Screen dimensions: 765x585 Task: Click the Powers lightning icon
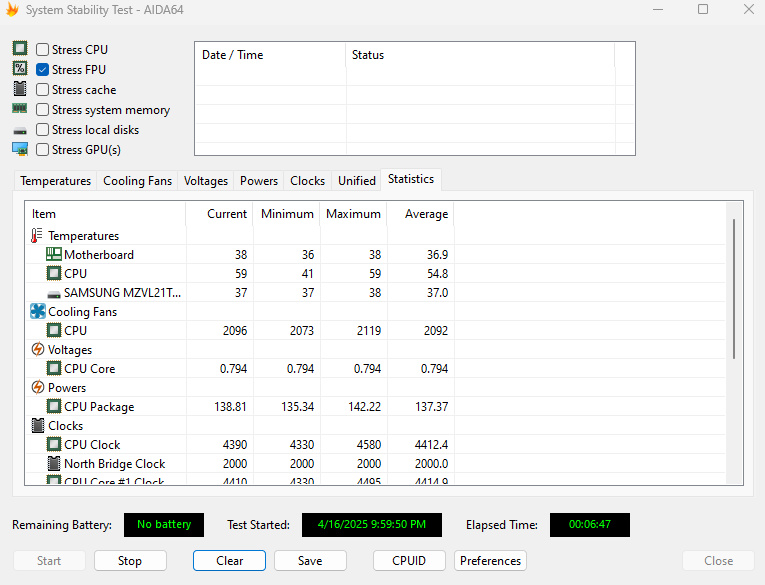point(38,387)
